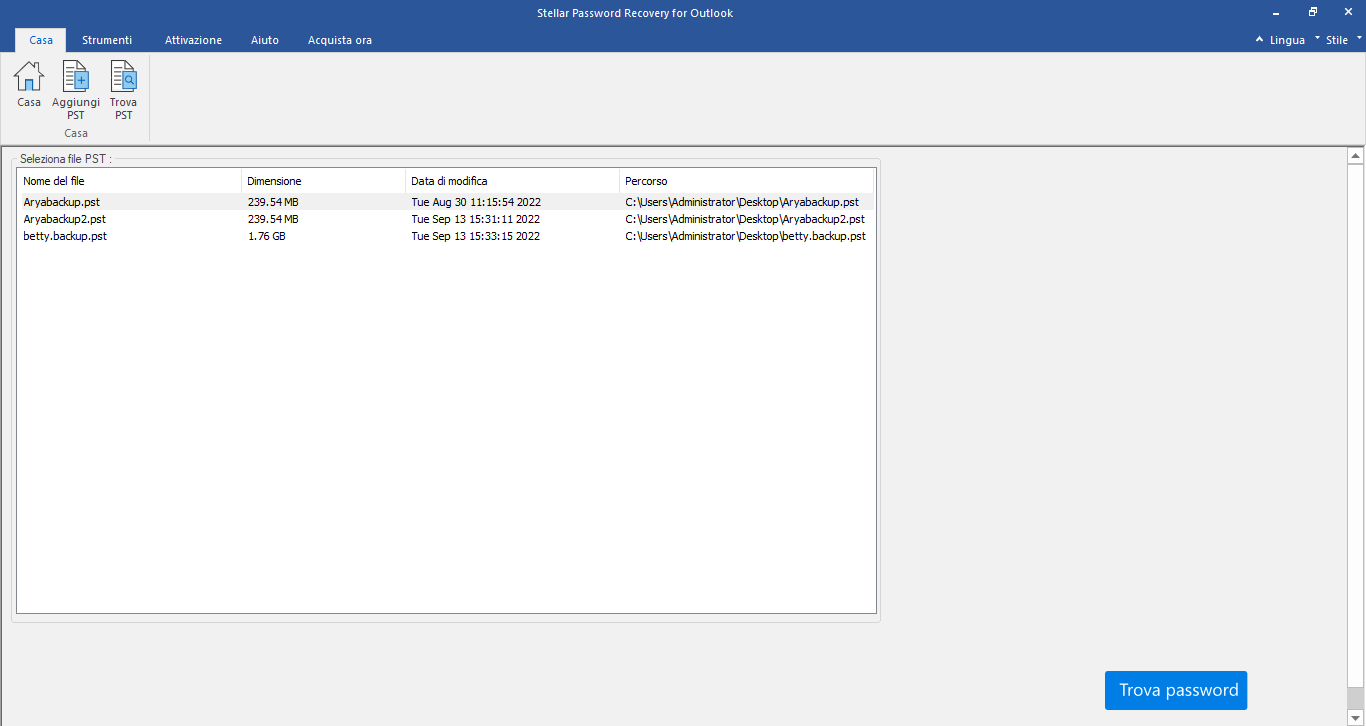Click the scrollbar up arrow

[1356, 156]
